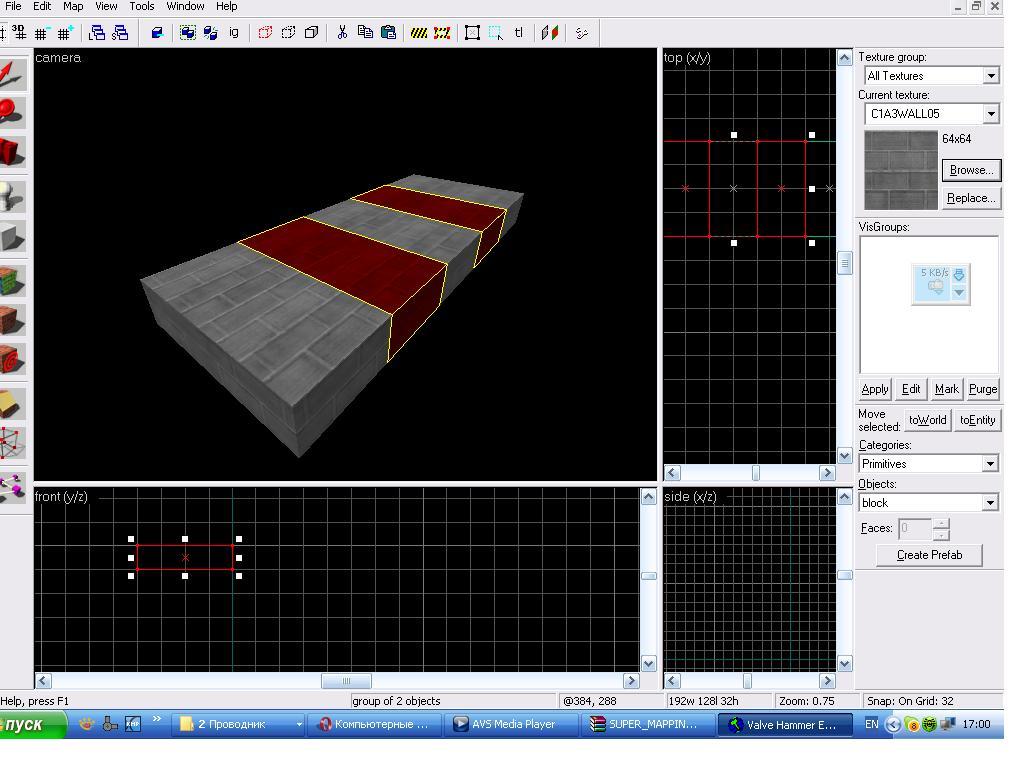Click the Cut scissors toolbar icon
Viewport: 1024px width, 768px height.
point(342,32)
